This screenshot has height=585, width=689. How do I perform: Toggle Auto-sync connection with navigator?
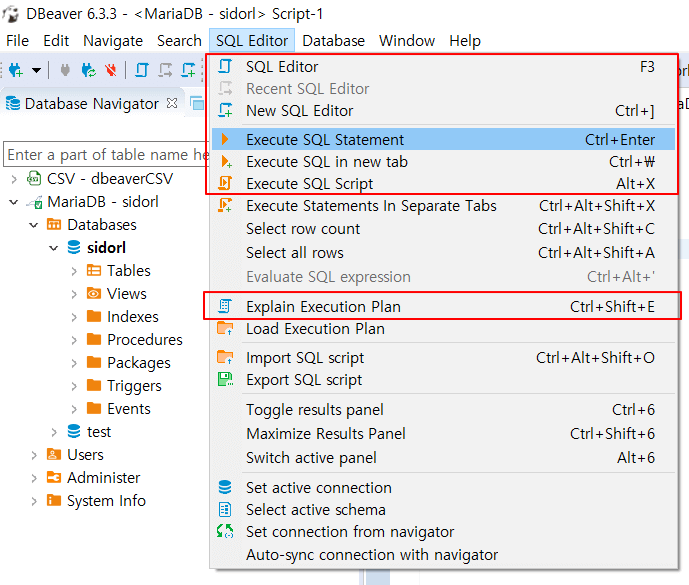point(443,555)
